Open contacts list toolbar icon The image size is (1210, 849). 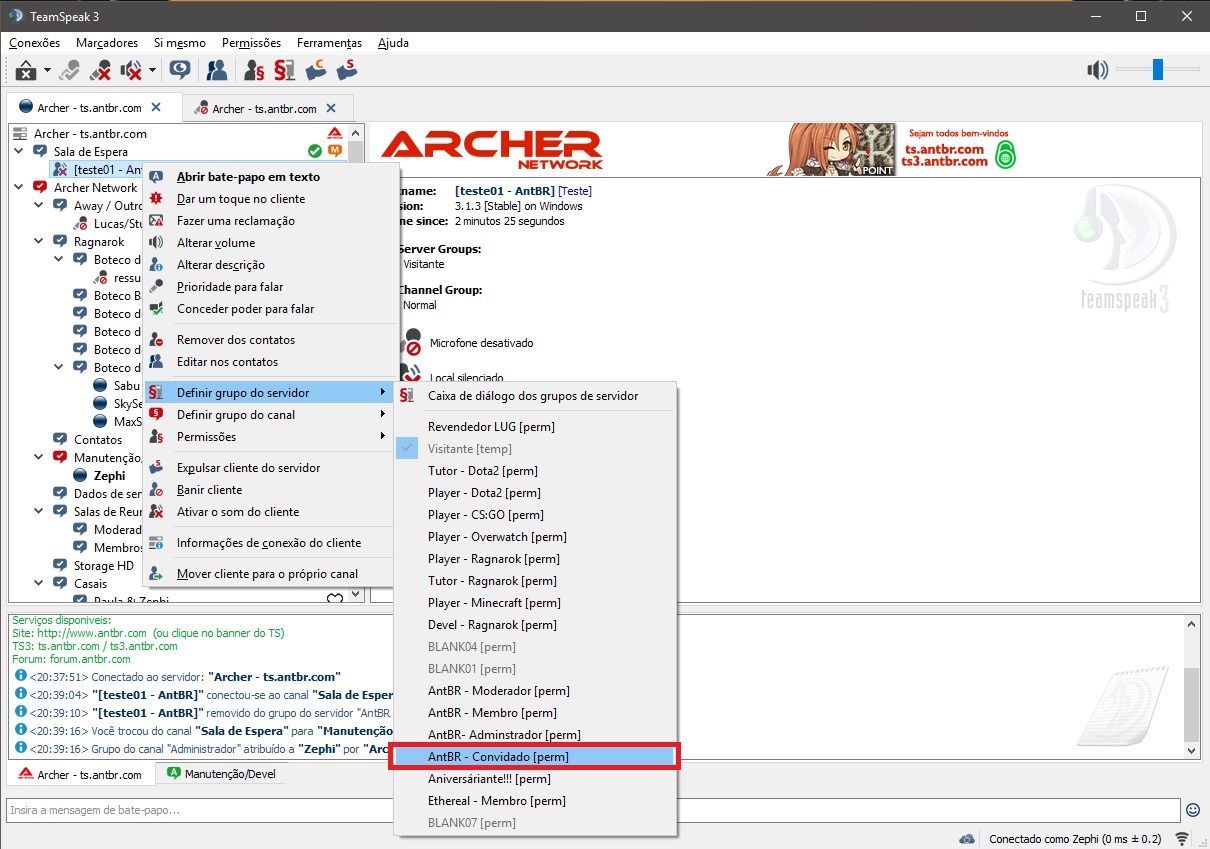point(216,70)
